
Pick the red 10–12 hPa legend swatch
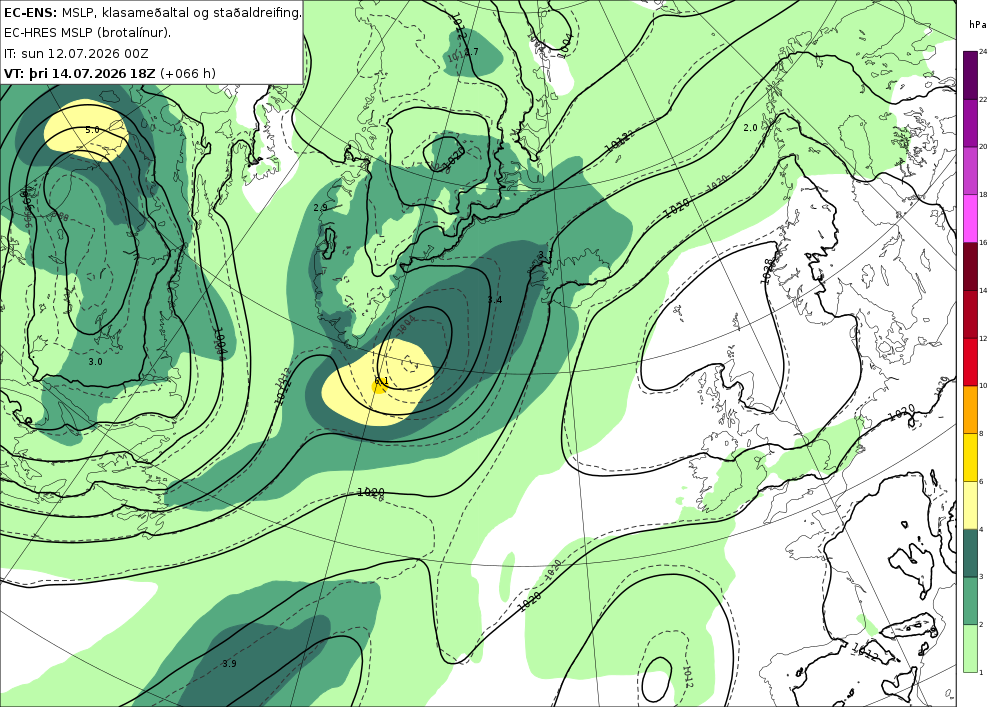970,361
